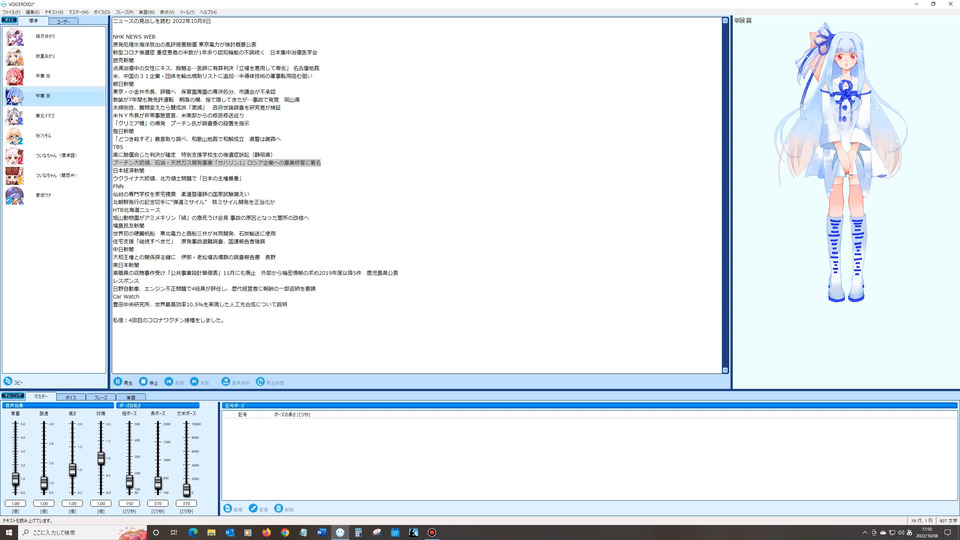960x540 pixels.
Task: Click the 抑揚 intonation slider handle
Action: click(101, 458)
